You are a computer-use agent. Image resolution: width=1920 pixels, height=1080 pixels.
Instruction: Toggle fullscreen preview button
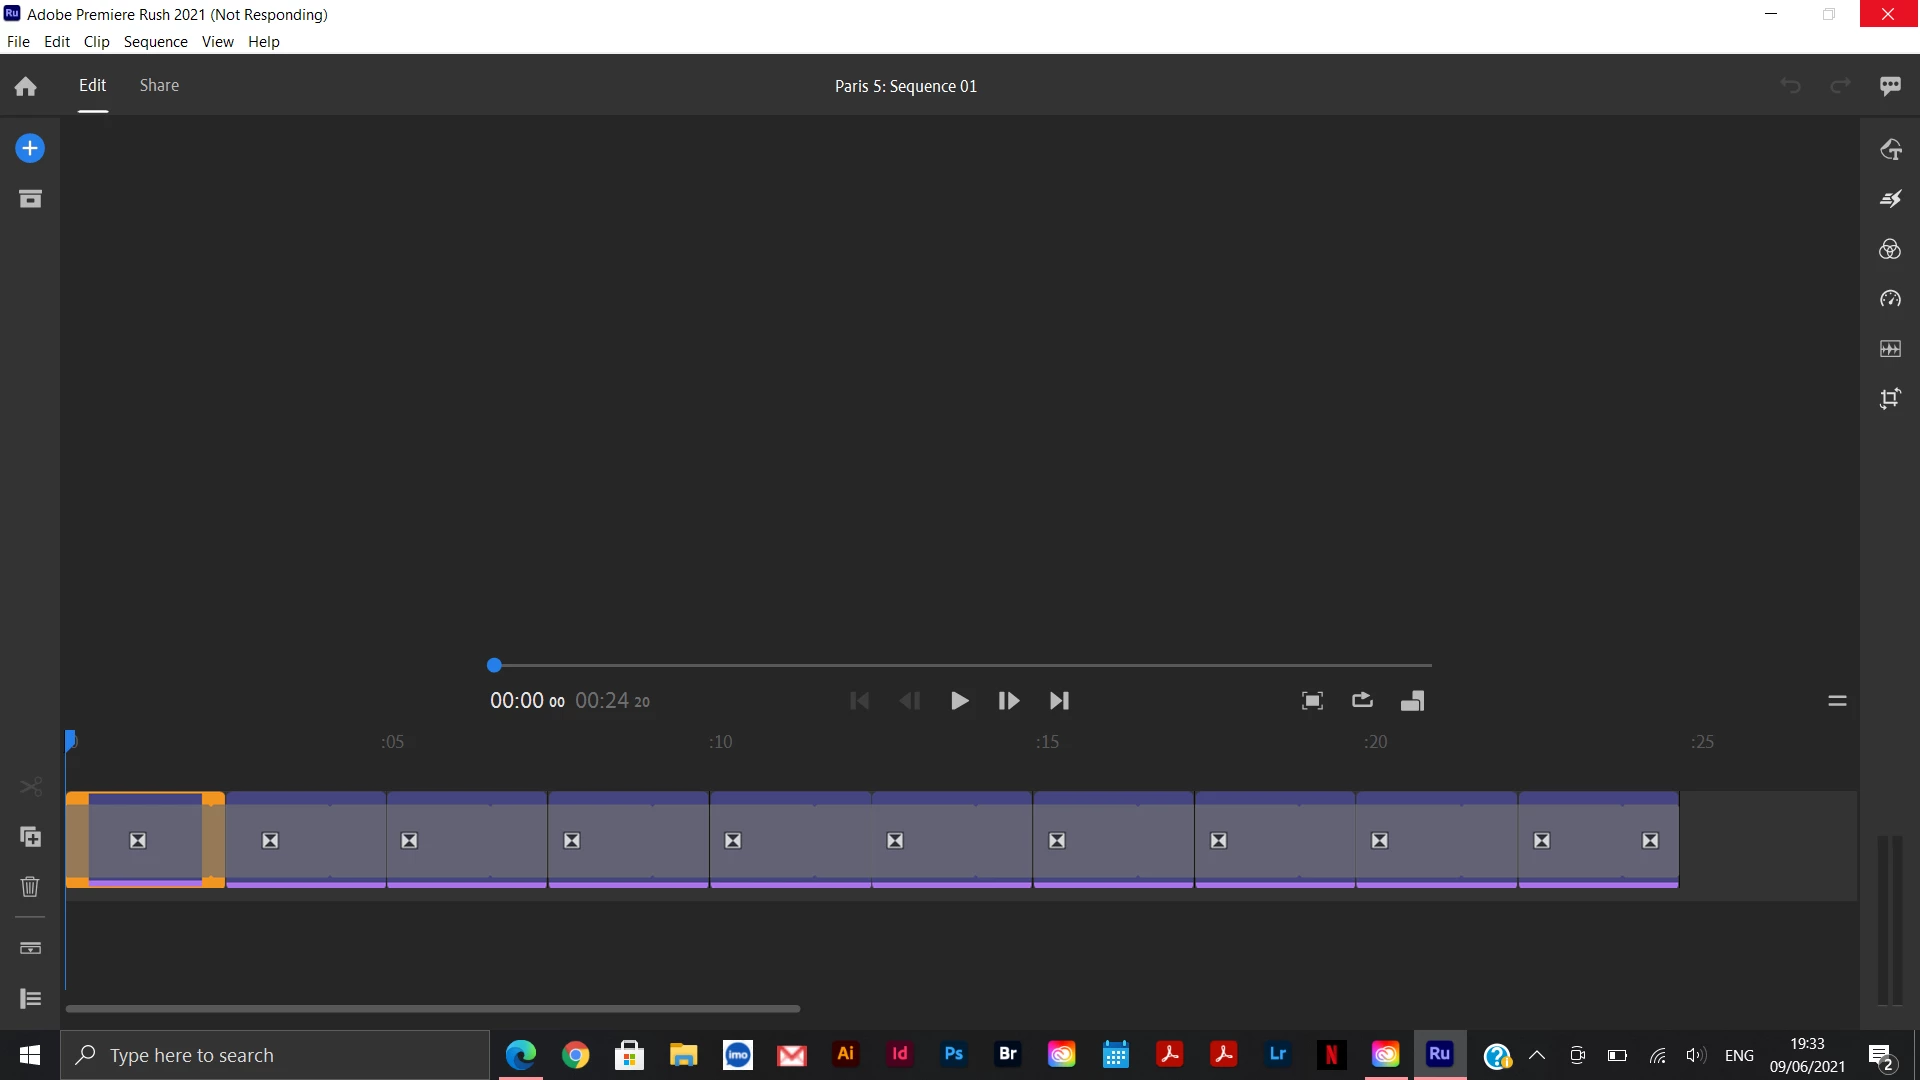[x=1312, y=700]
